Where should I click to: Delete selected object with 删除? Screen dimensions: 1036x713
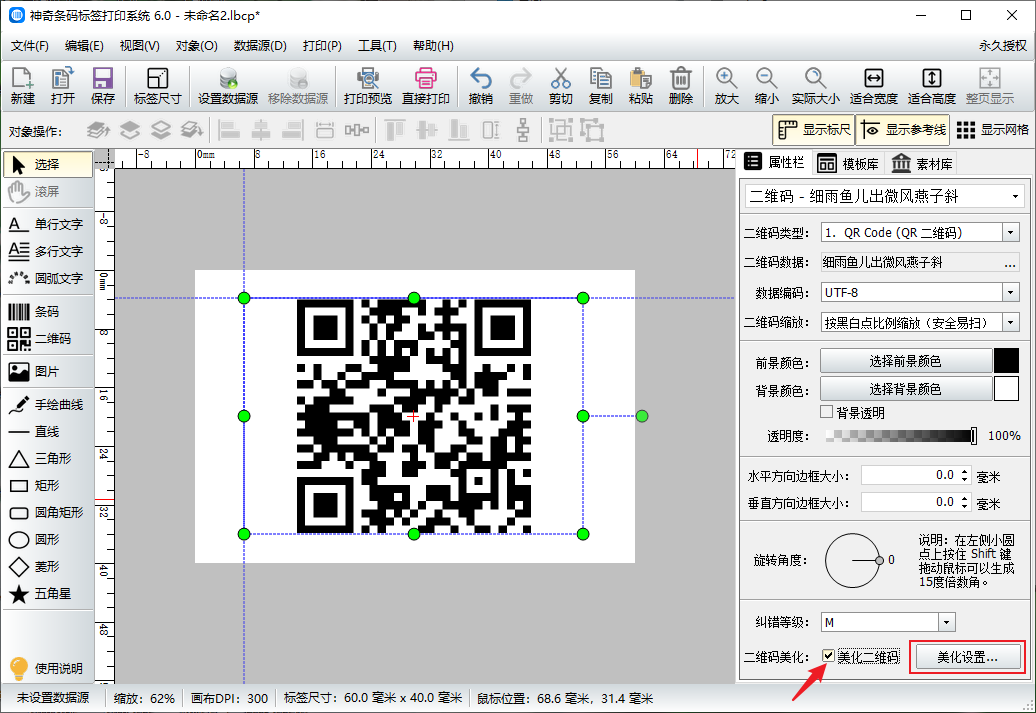(x=681, y=86)
